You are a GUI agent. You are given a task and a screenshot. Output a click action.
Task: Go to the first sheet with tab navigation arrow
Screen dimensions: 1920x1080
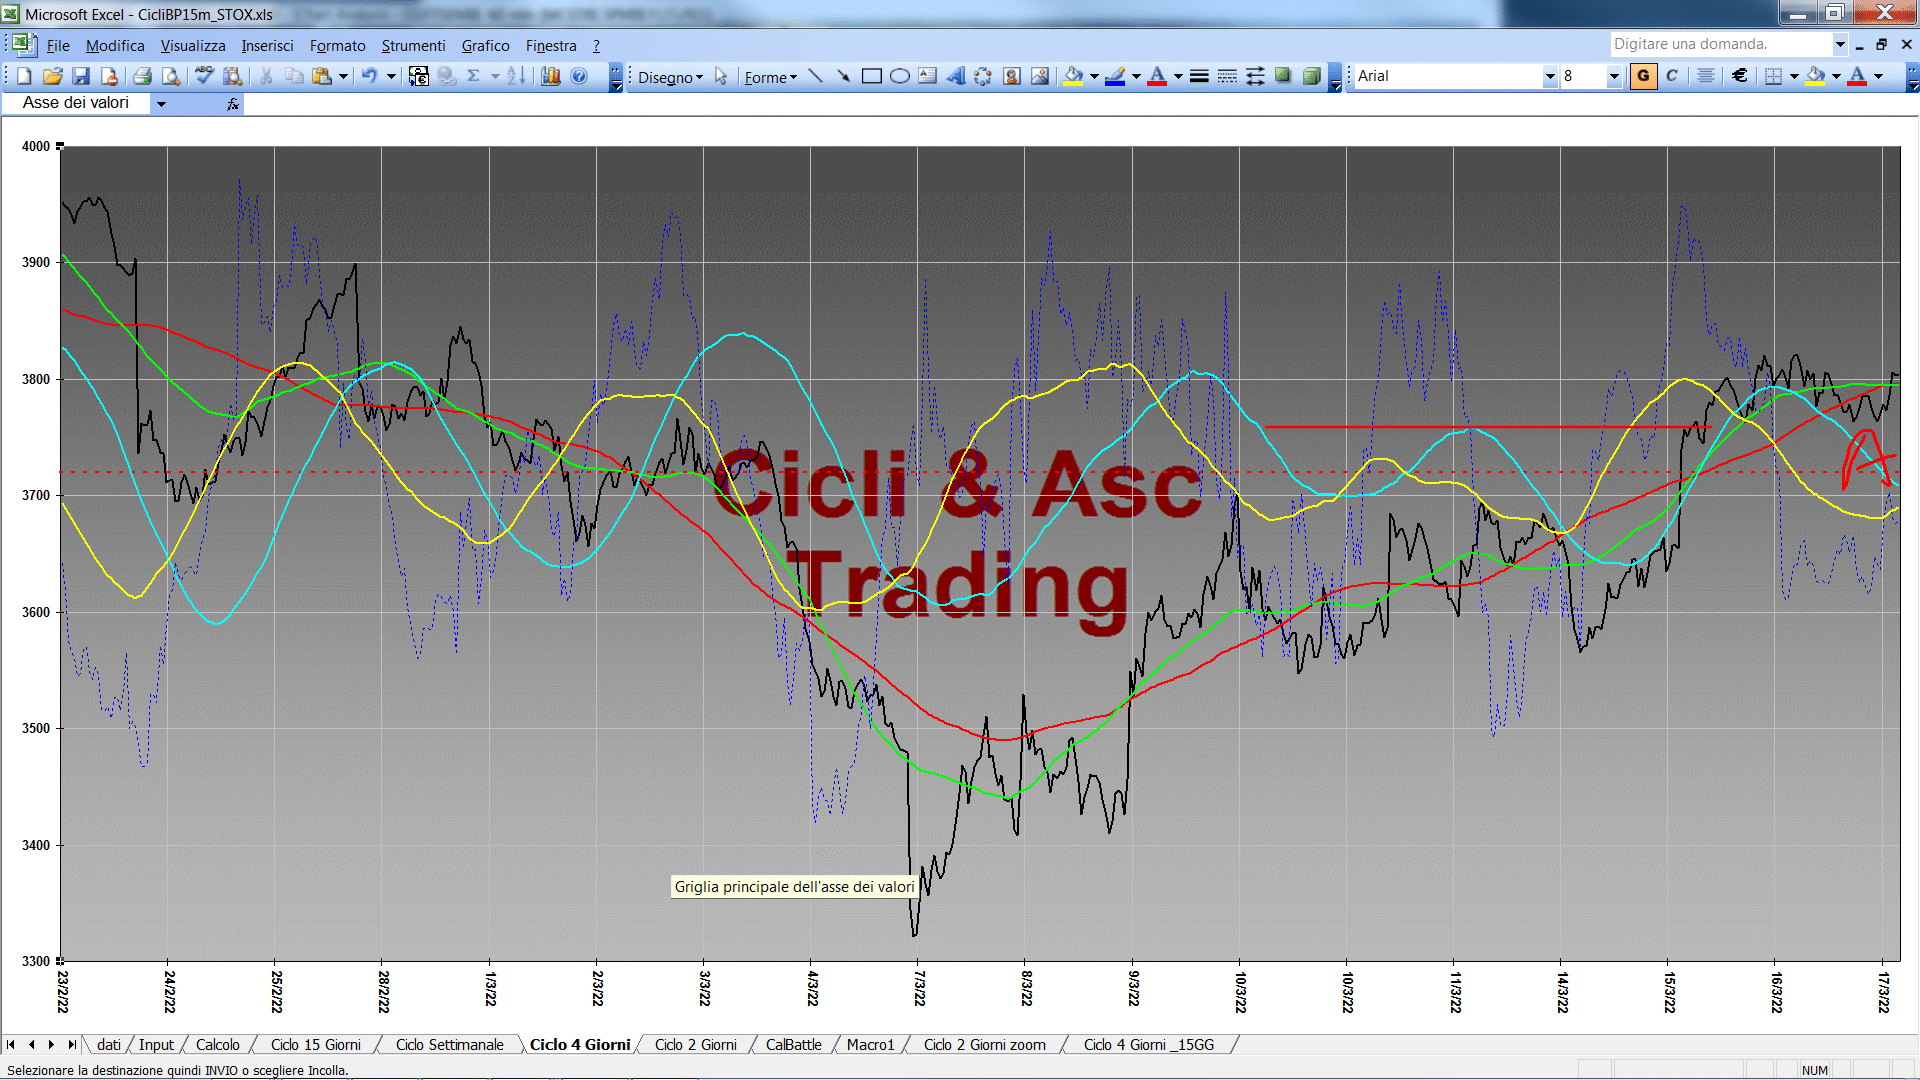coord(11,1045)
